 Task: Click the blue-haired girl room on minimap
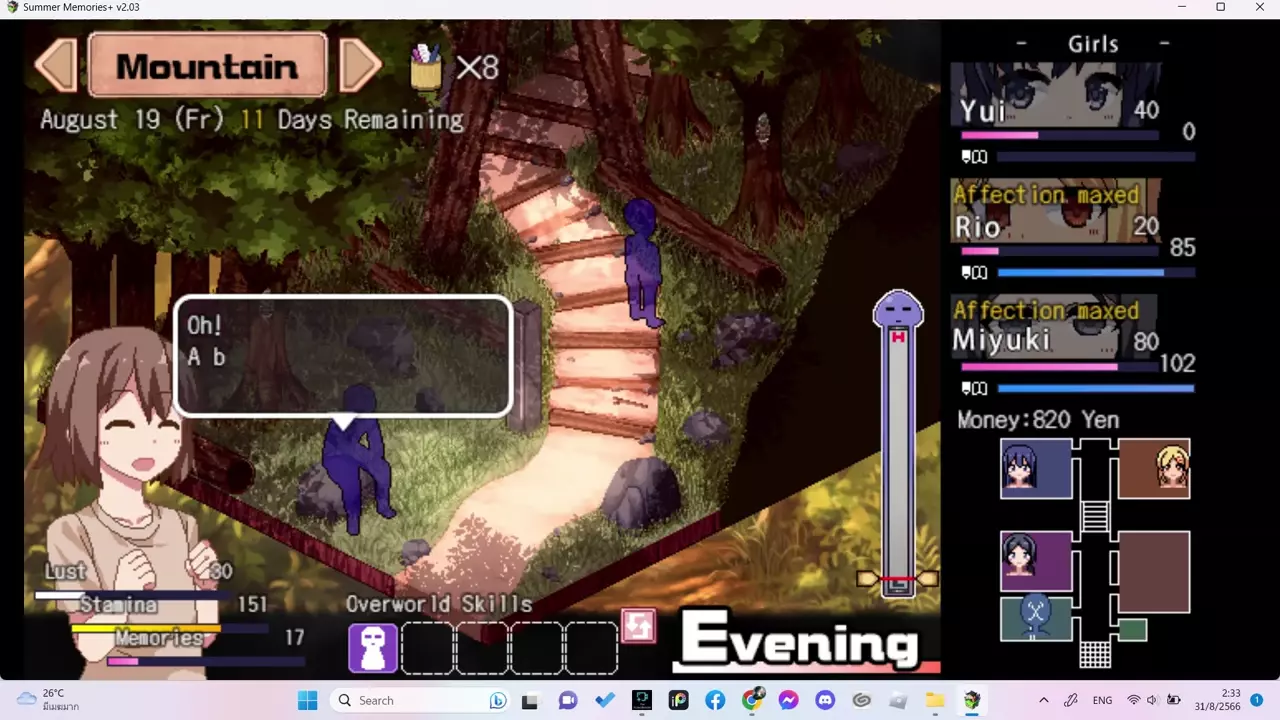click(1036, 468)
